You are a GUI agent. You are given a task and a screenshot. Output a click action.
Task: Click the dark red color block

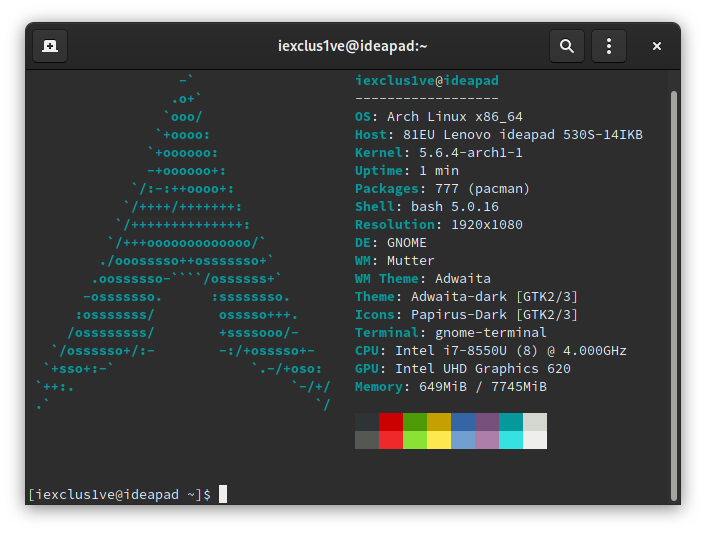click(x=391, y=422)
